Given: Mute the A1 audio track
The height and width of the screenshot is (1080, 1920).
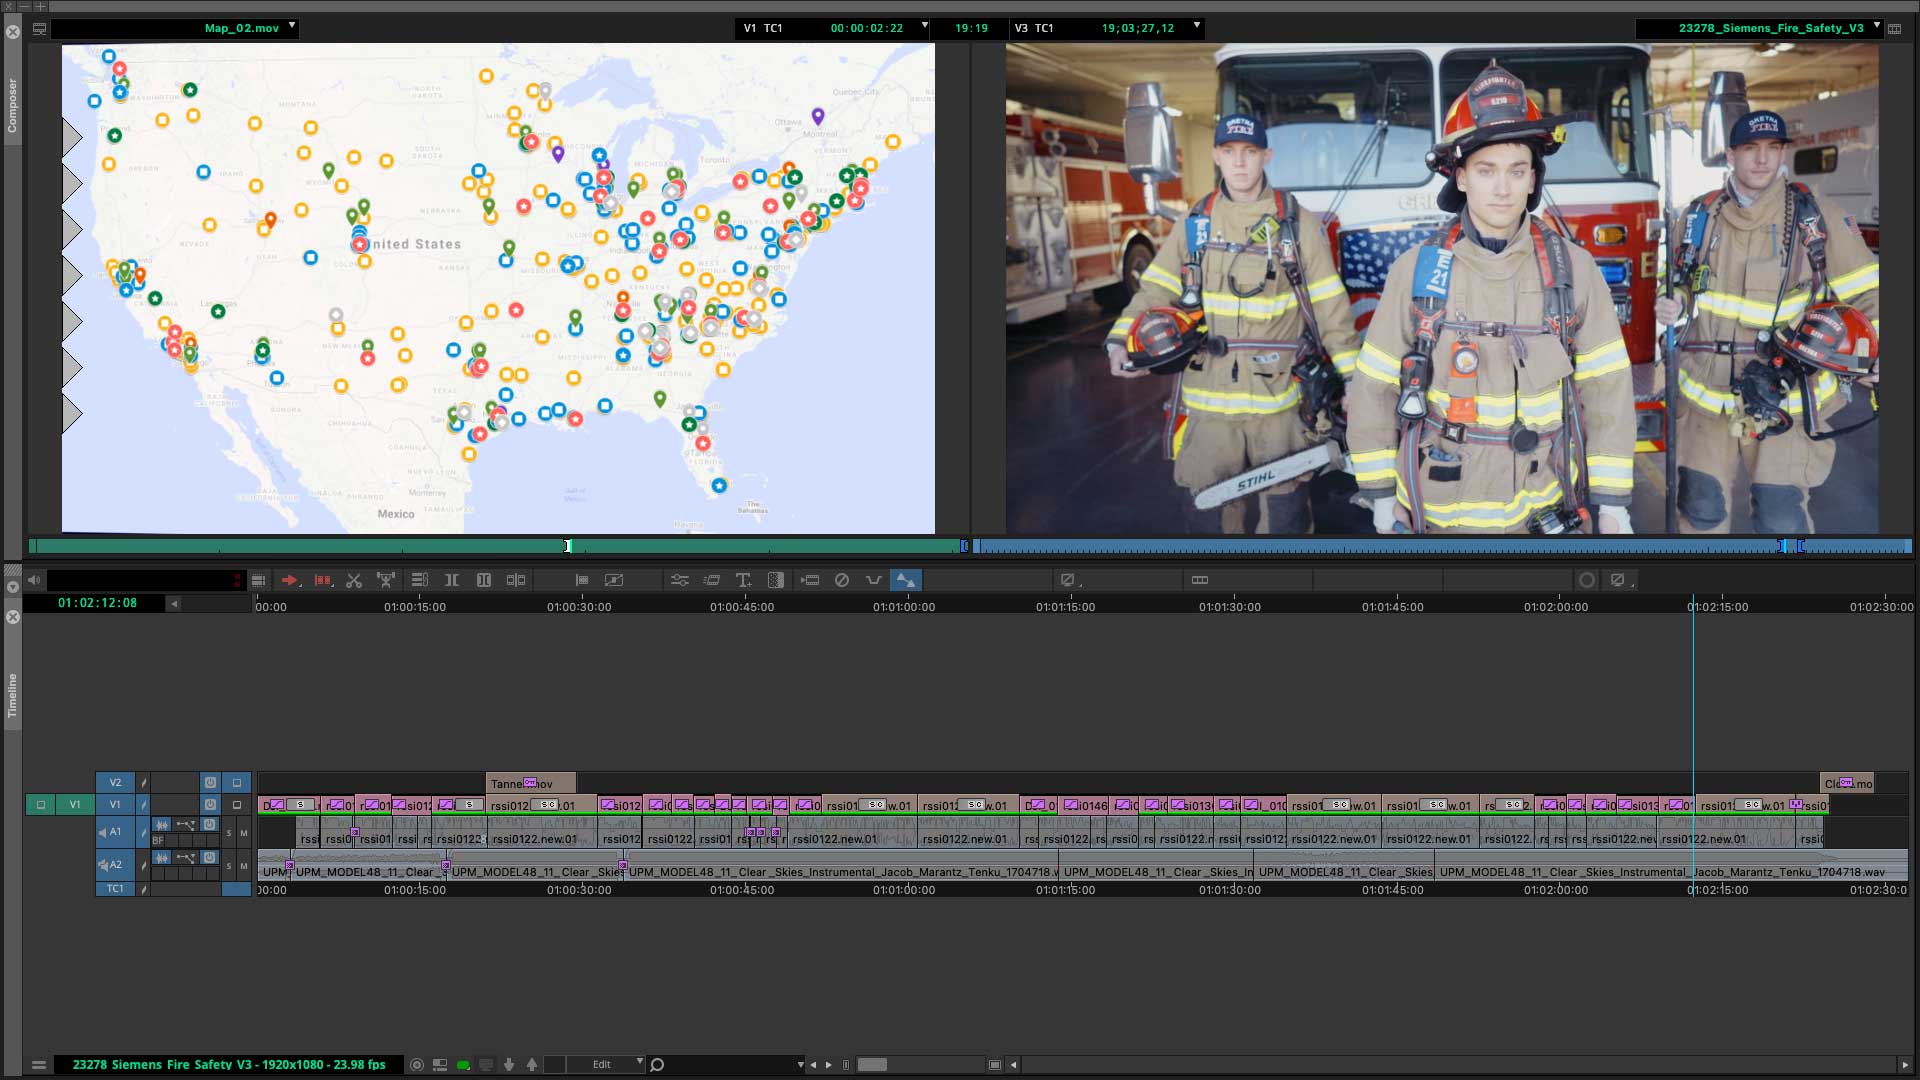Looking at the screenshot, I should (244, 833).
